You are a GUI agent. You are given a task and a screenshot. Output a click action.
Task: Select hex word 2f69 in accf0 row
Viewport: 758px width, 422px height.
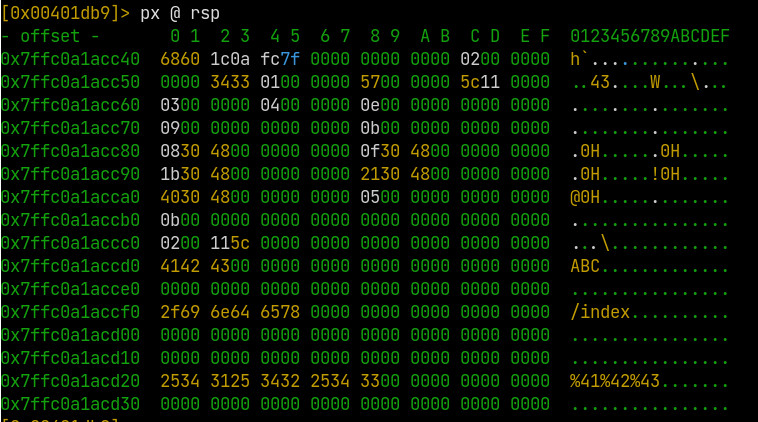(x=180, y=312)
